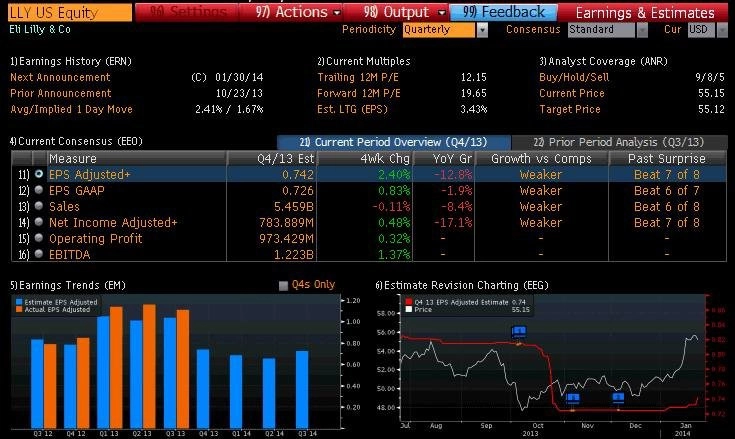
Task: Click Forward 12M P/E value 19.65
Action: pos(473,93)
